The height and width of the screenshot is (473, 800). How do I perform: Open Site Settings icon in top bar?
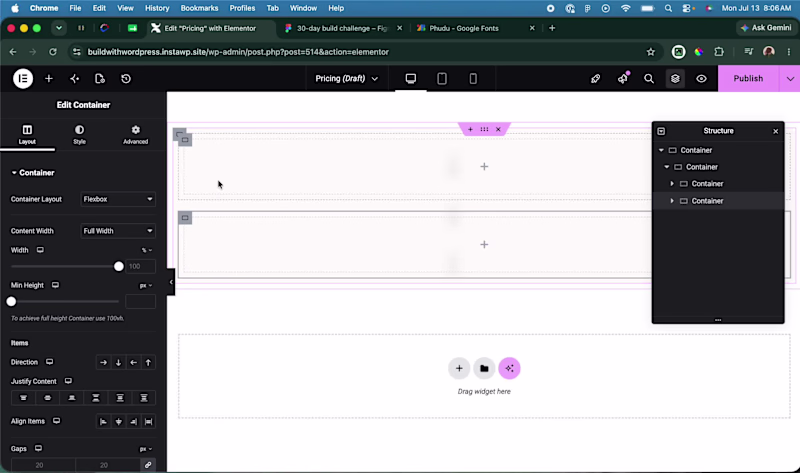coord(74,79)
